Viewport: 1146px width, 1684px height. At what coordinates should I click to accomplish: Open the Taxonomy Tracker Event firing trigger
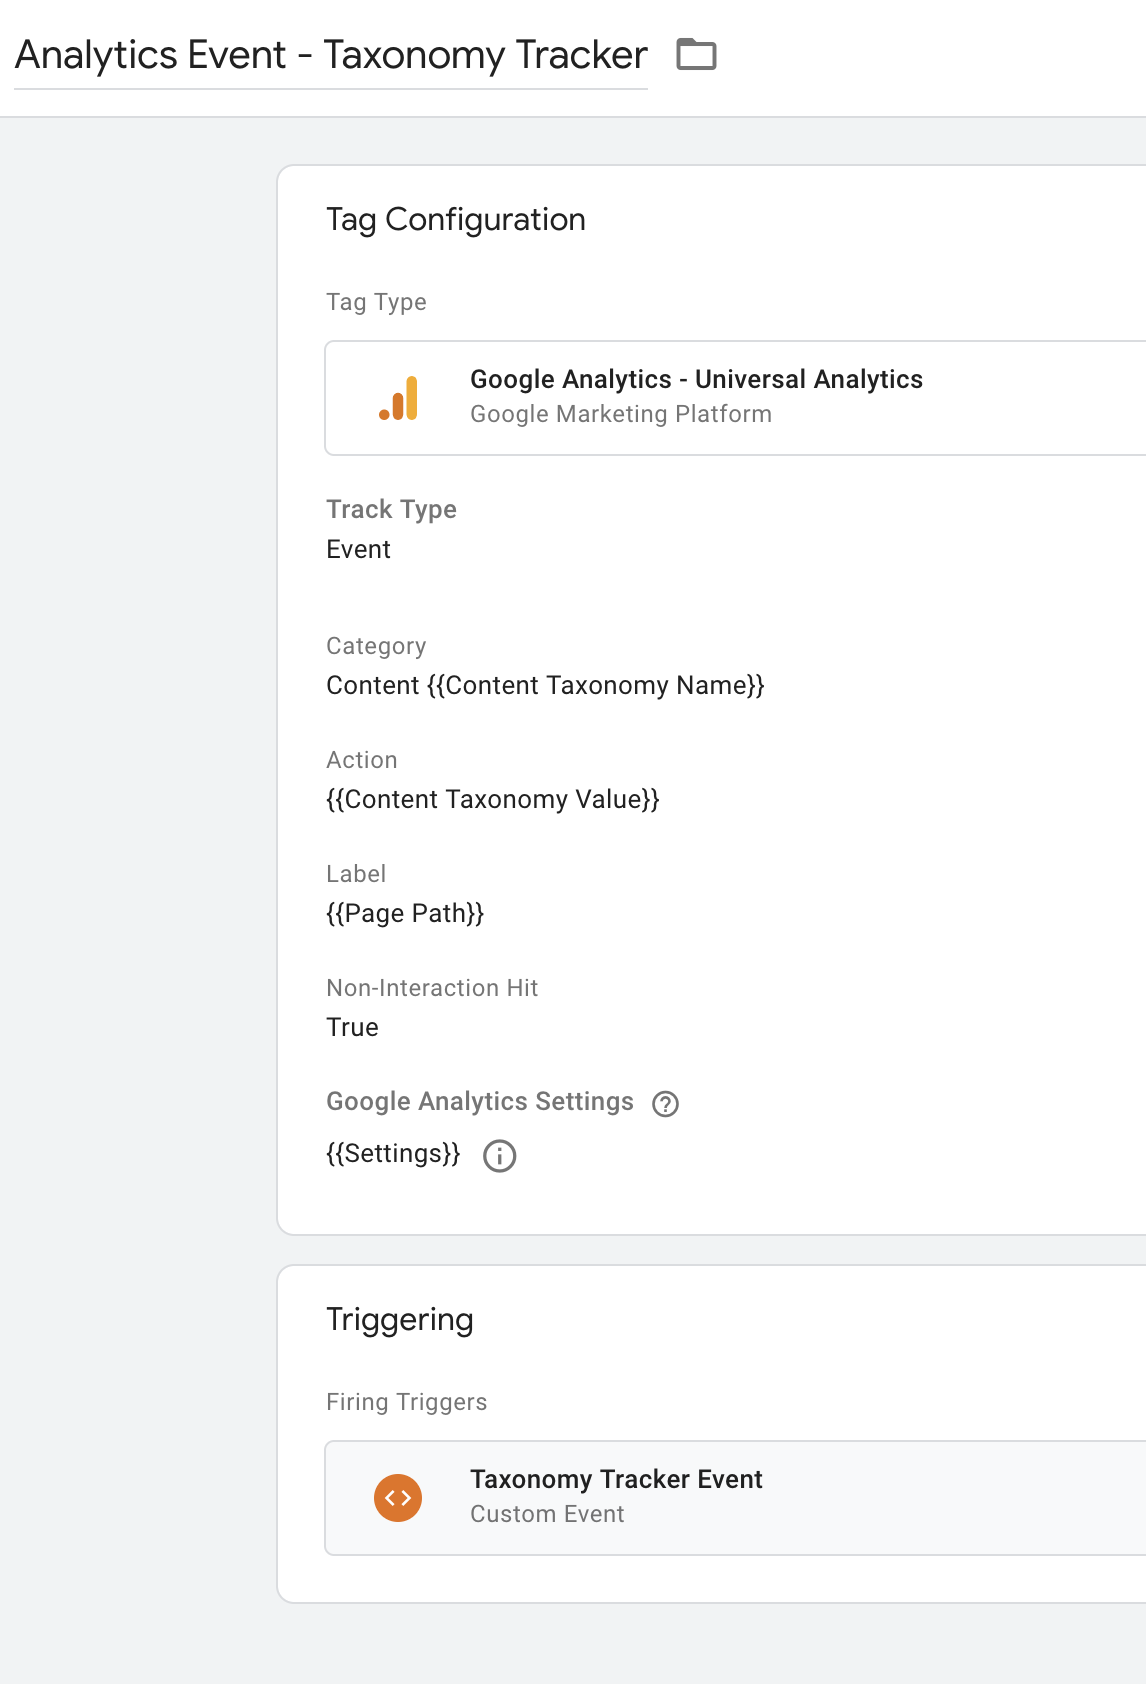616,1479
